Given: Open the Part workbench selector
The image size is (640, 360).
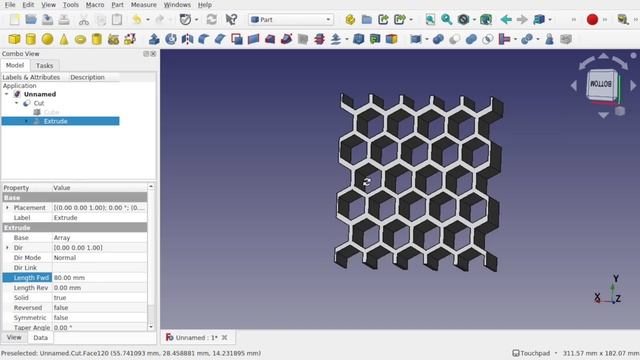Looking at the screenshot, I should (291, 20).
